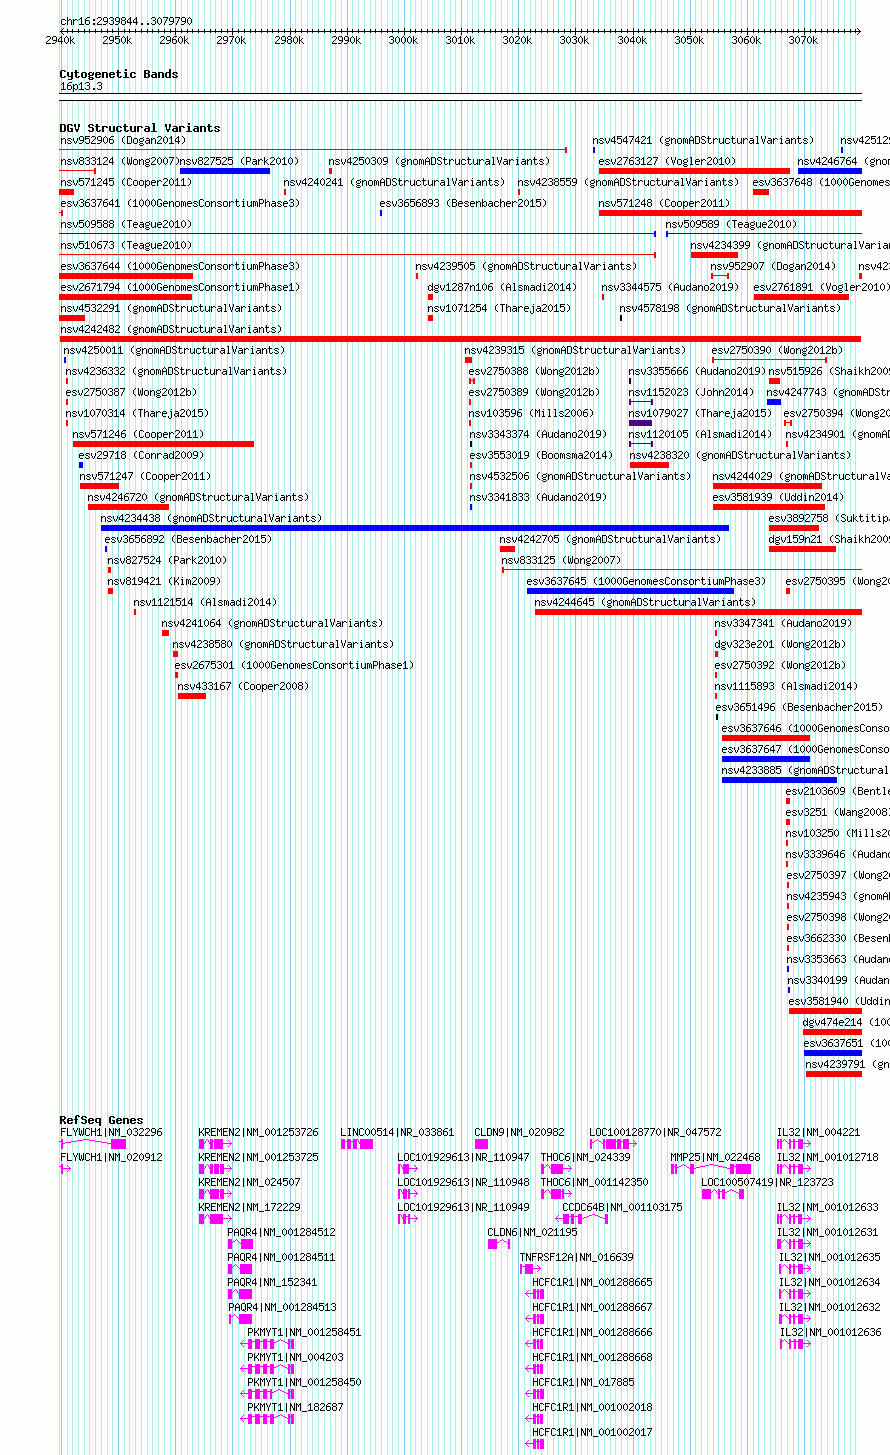Open variant esv29718 (Conrad2009)
This screenshot has width=890, height=1455.
[x=141, y=455]
